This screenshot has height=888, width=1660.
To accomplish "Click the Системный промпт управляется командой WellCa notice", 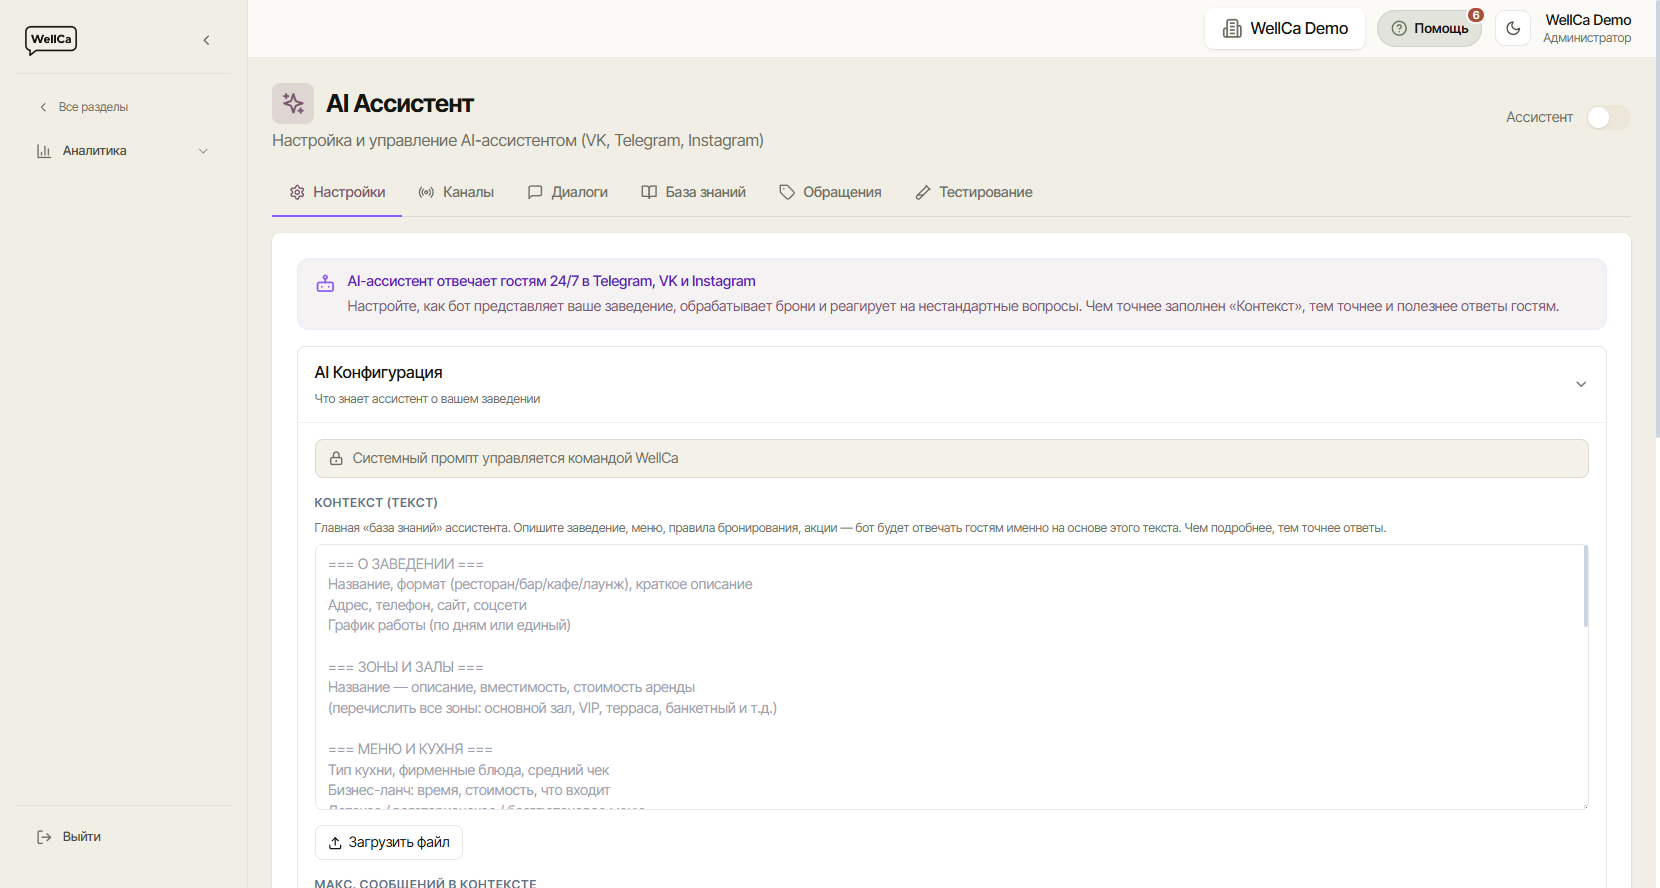I will 951,458.
